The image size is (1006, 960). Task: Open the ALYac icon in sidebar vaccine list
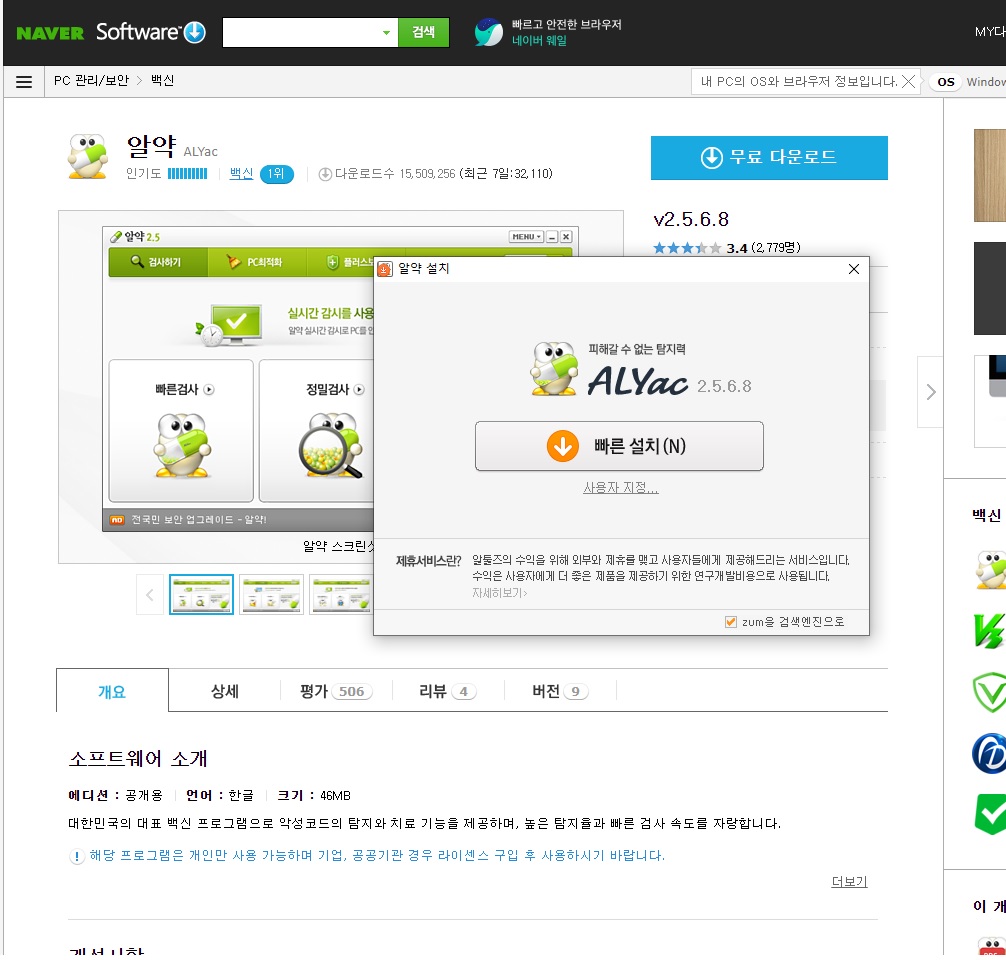click(x=990, y=569)
